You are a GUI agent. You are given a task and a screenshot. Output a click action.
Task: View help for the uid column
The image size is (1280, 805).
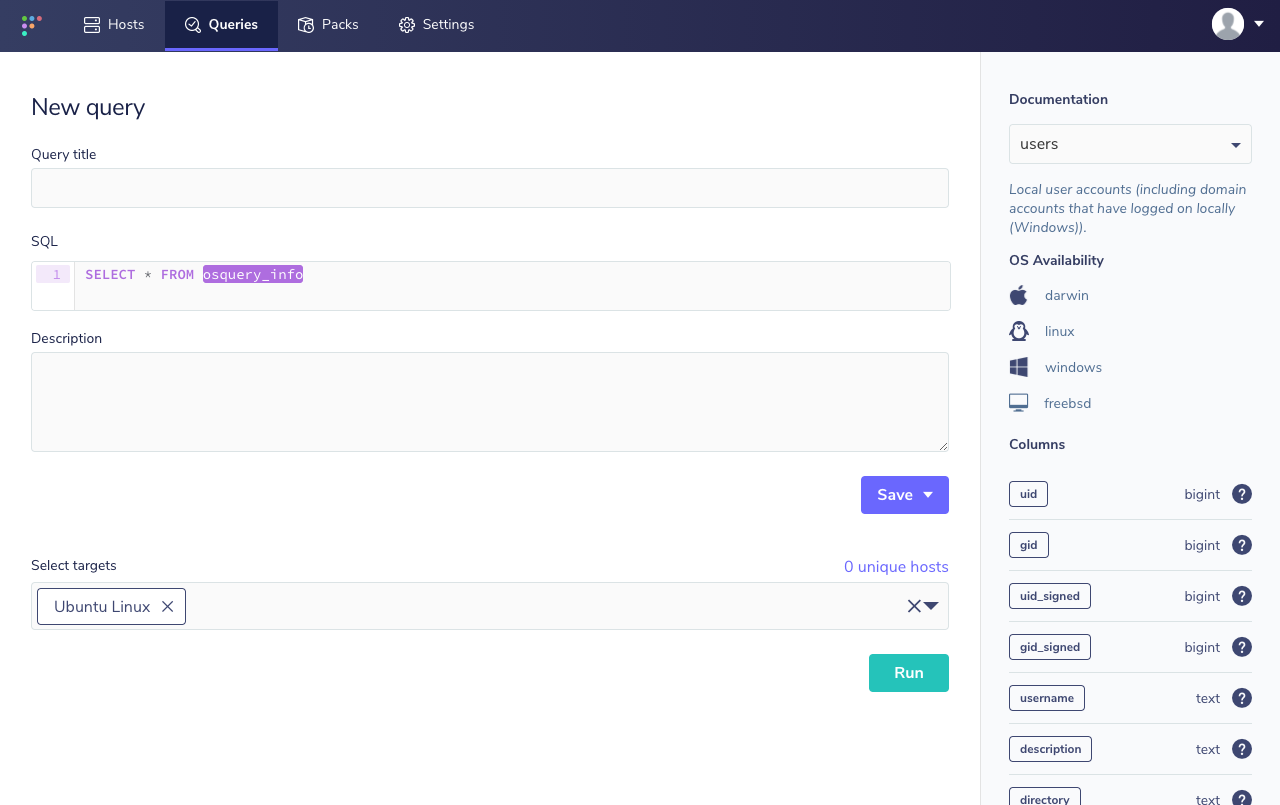1241,493
